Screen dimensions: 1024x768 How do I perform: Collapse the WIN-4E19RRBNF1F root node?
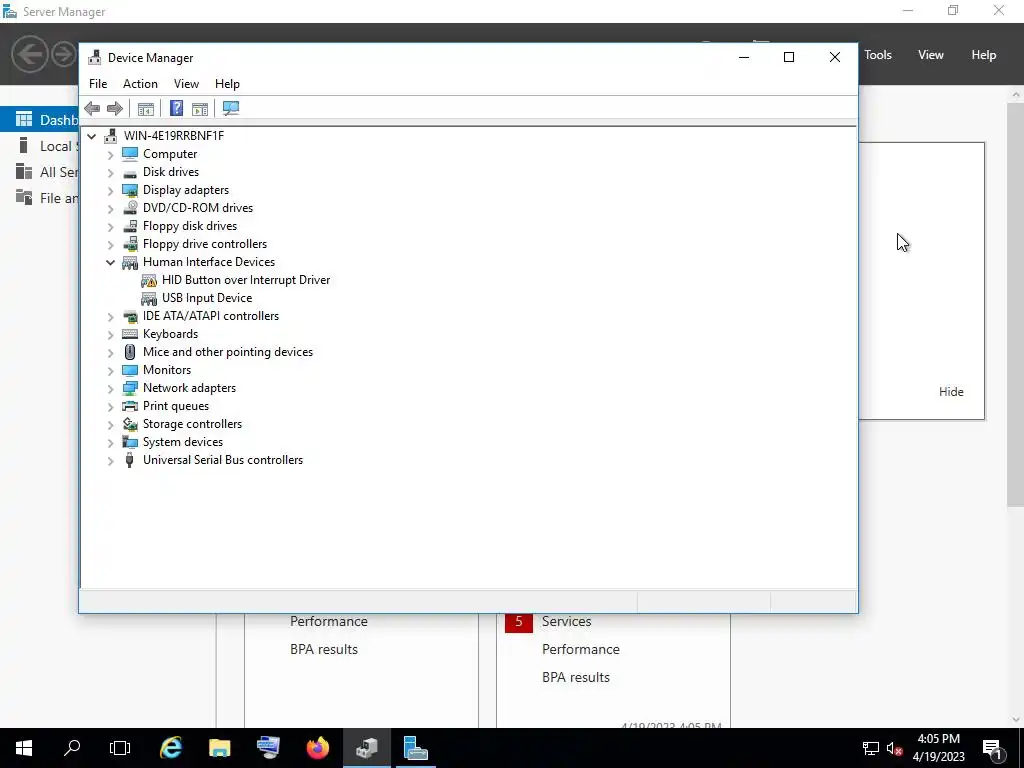tap(91, 136)
